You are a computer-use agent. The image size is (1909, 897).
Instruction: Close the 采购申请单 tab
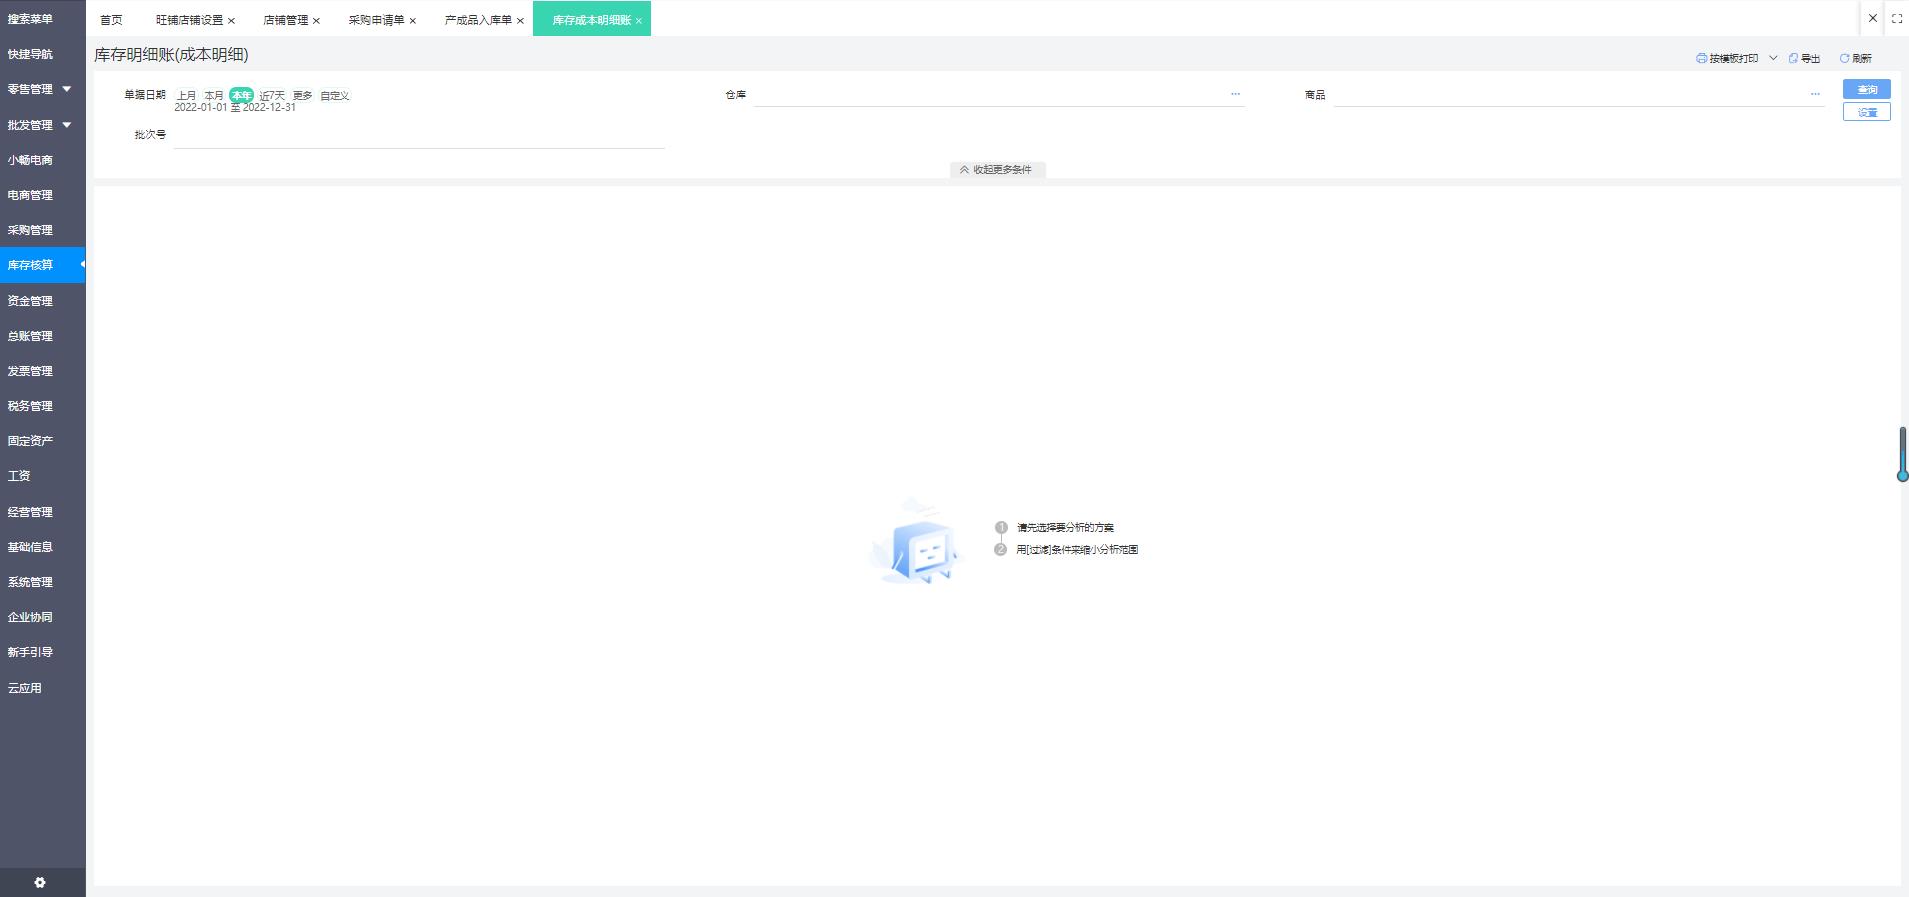(x=413, y=20)
